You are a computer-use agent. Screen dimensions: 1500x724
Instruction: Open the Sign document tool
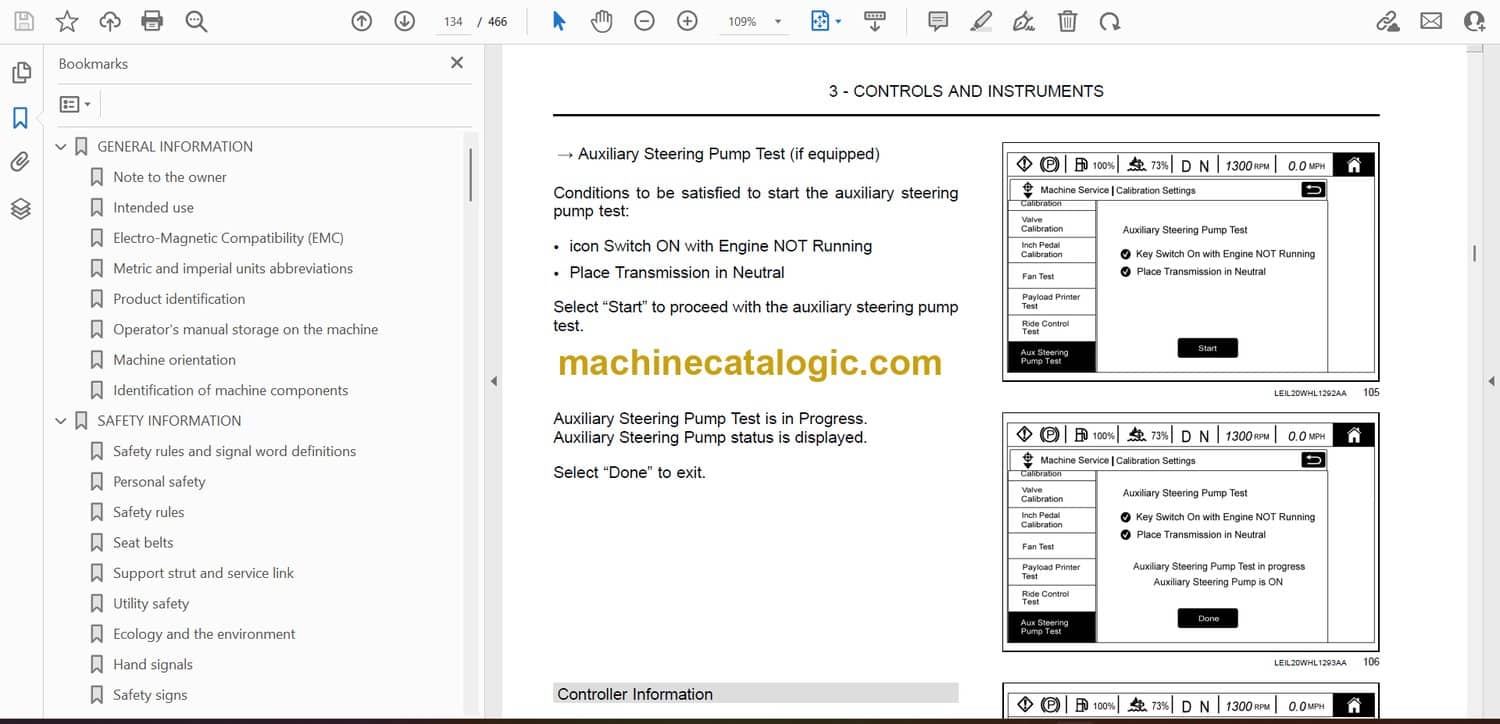tap(1024, 21)
